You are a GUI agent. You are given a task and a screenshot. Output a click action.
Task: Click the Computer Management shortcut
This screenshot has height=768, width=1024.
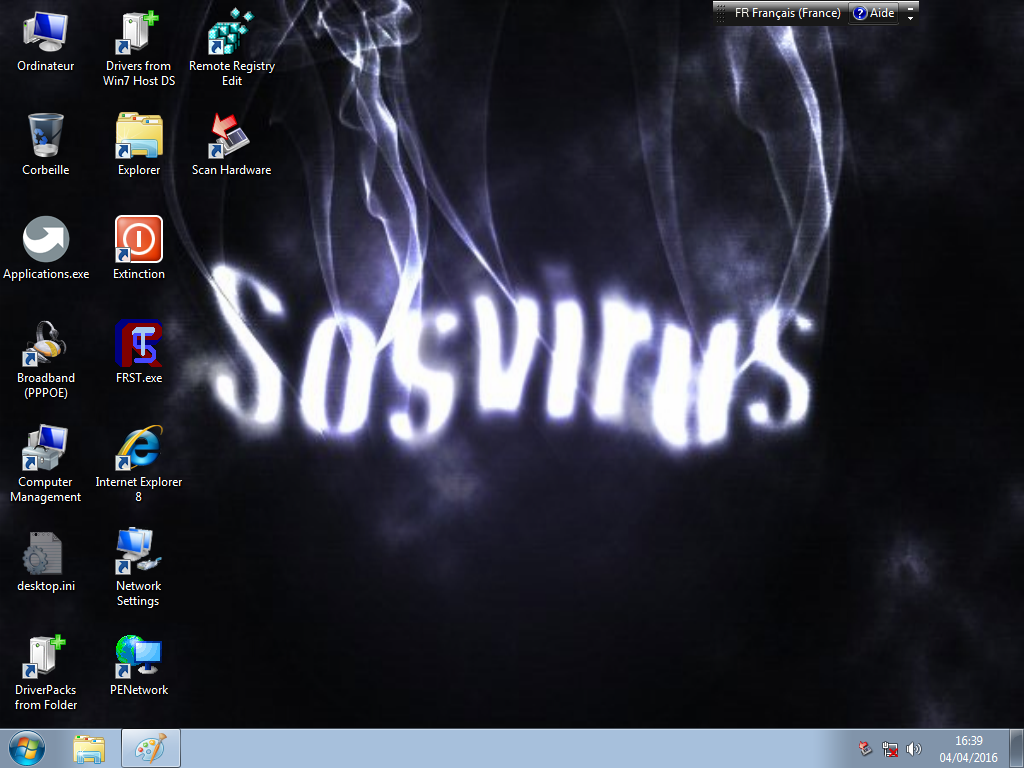(x=46, y=464)
